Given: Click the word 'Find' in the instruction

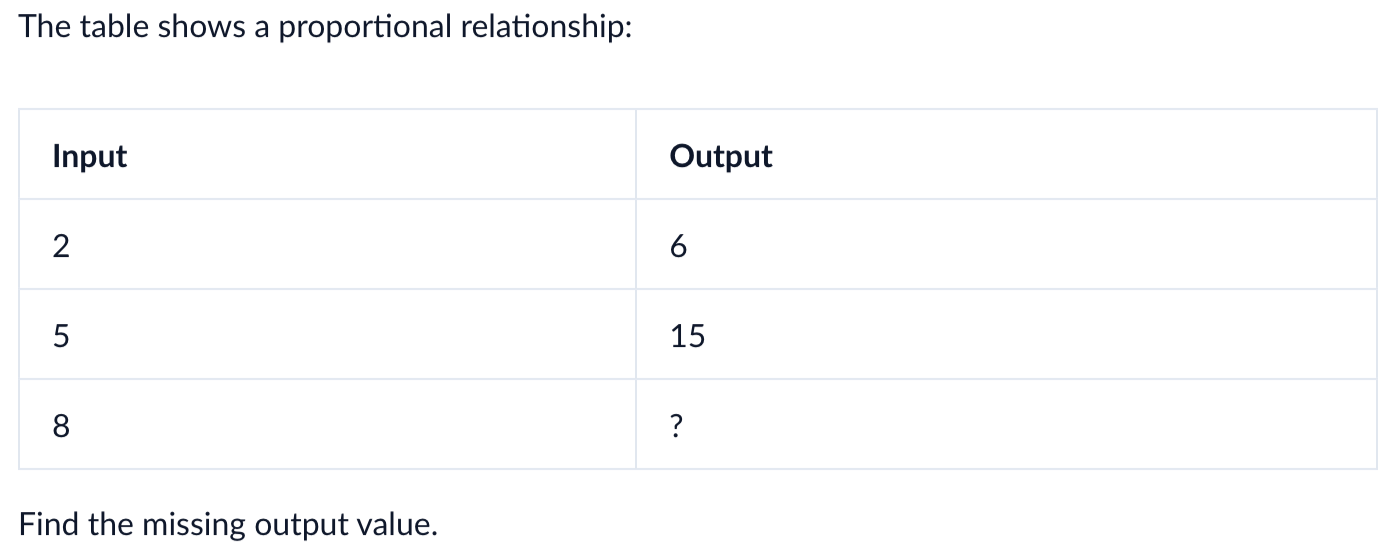Looking at the screenshot, I should 46,524.
